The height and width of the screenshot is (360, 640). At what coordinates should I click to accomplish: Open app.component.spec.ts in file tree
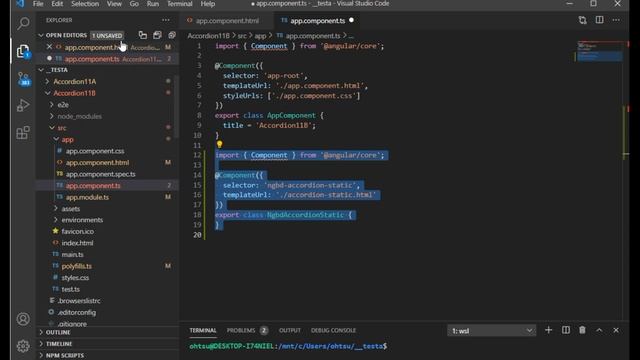coord(100,174)
